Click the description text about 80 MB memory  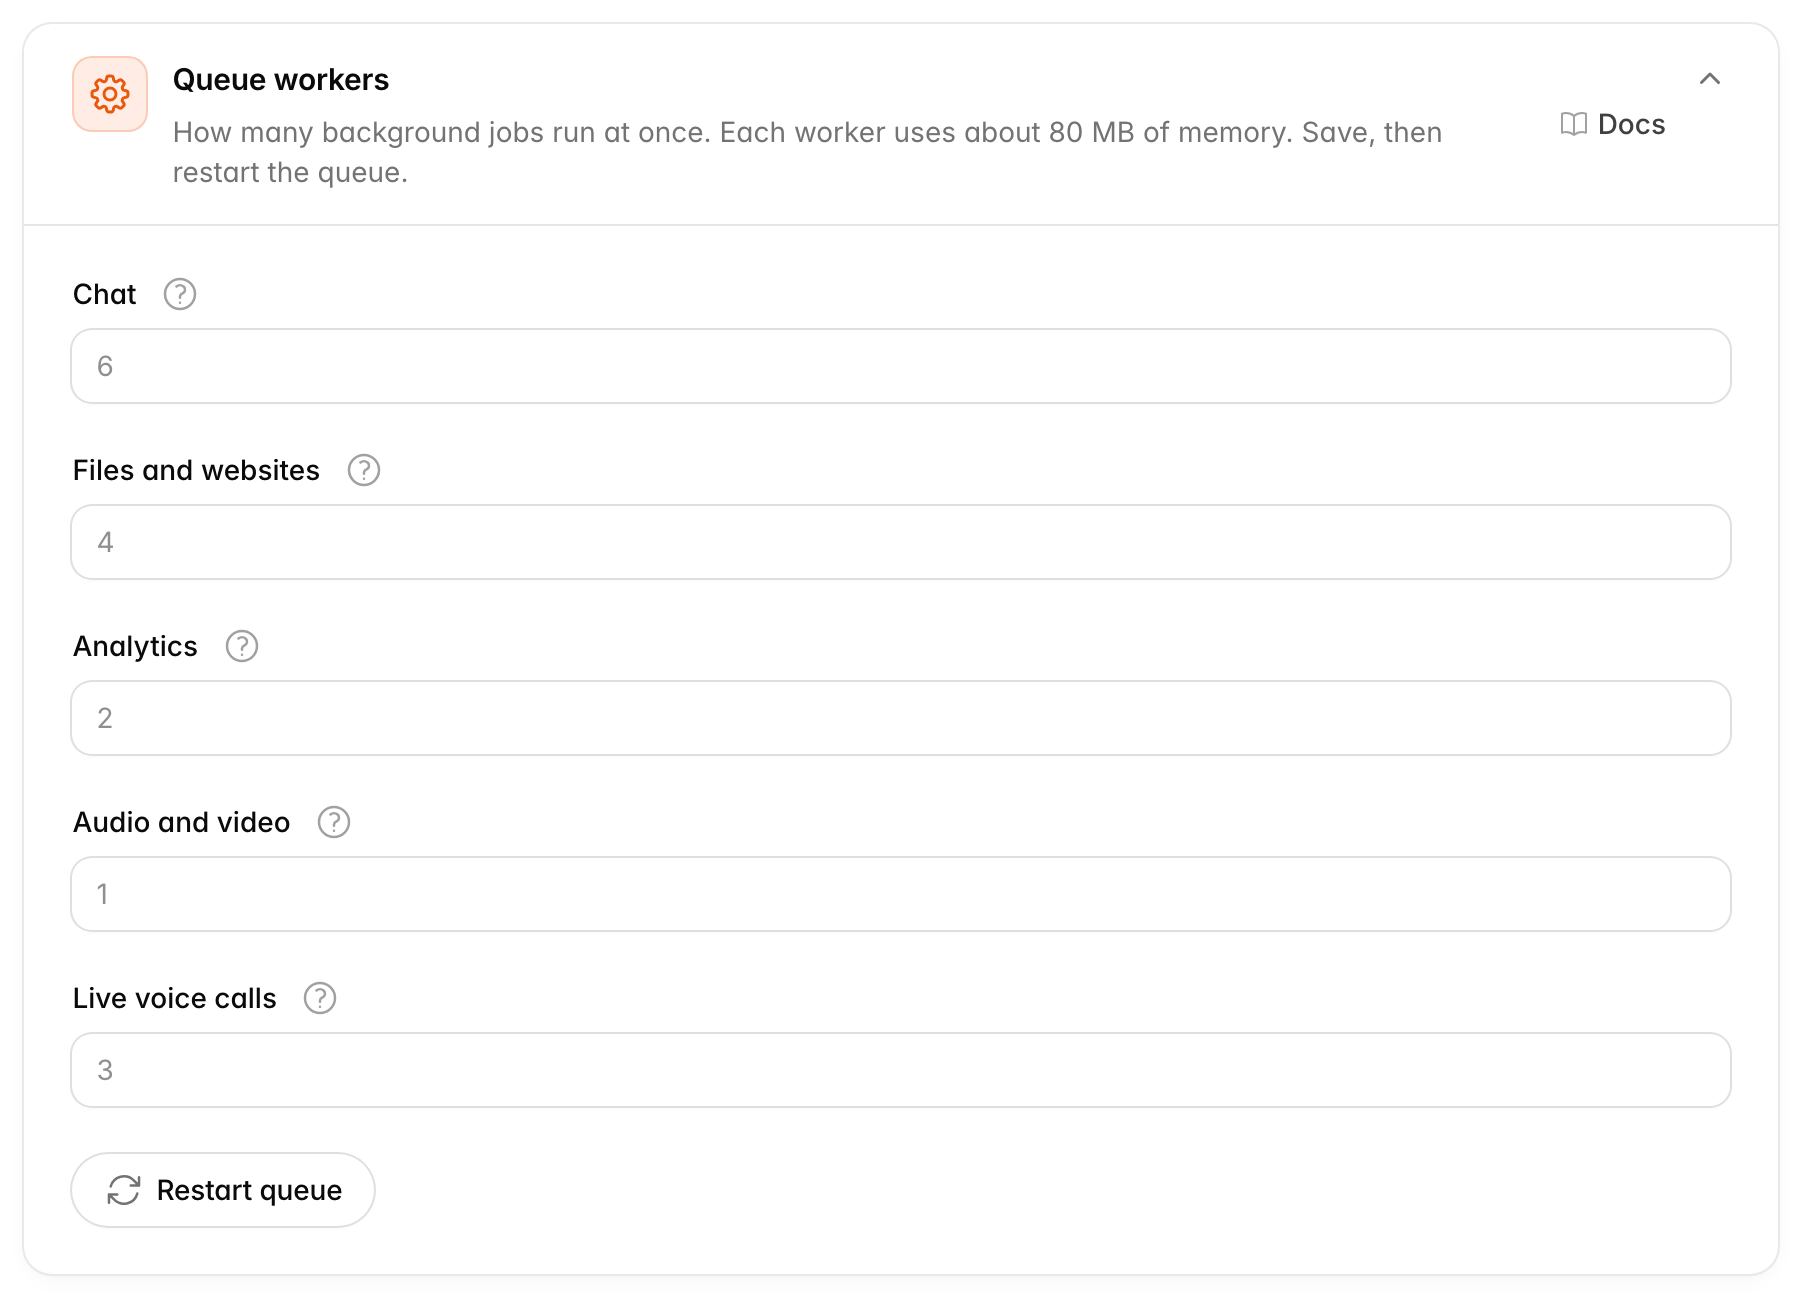point(807,152)
